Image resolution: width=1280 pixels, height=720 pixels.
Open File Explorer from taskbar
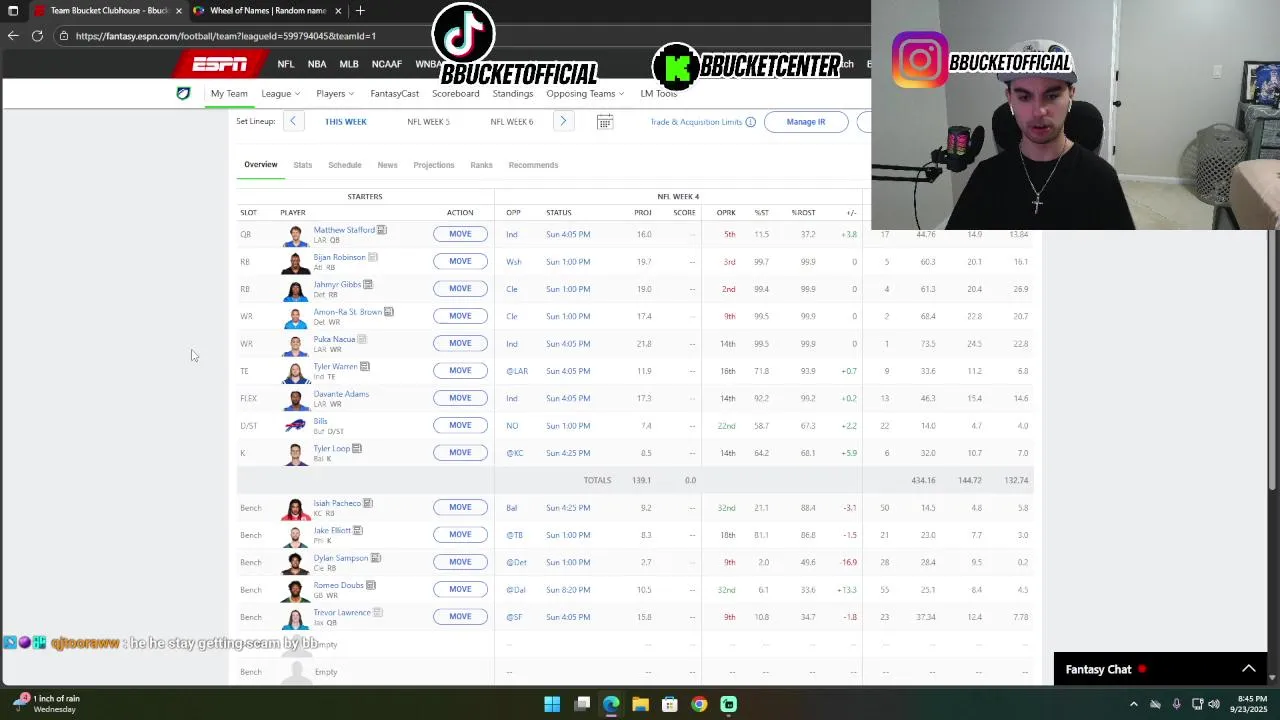click(640, 704)
